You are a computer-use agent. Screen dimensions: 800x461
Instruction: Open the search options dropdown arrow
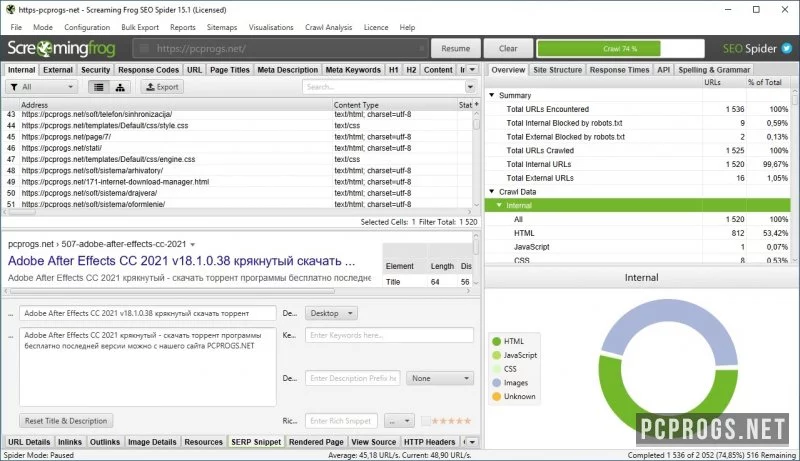470,87
